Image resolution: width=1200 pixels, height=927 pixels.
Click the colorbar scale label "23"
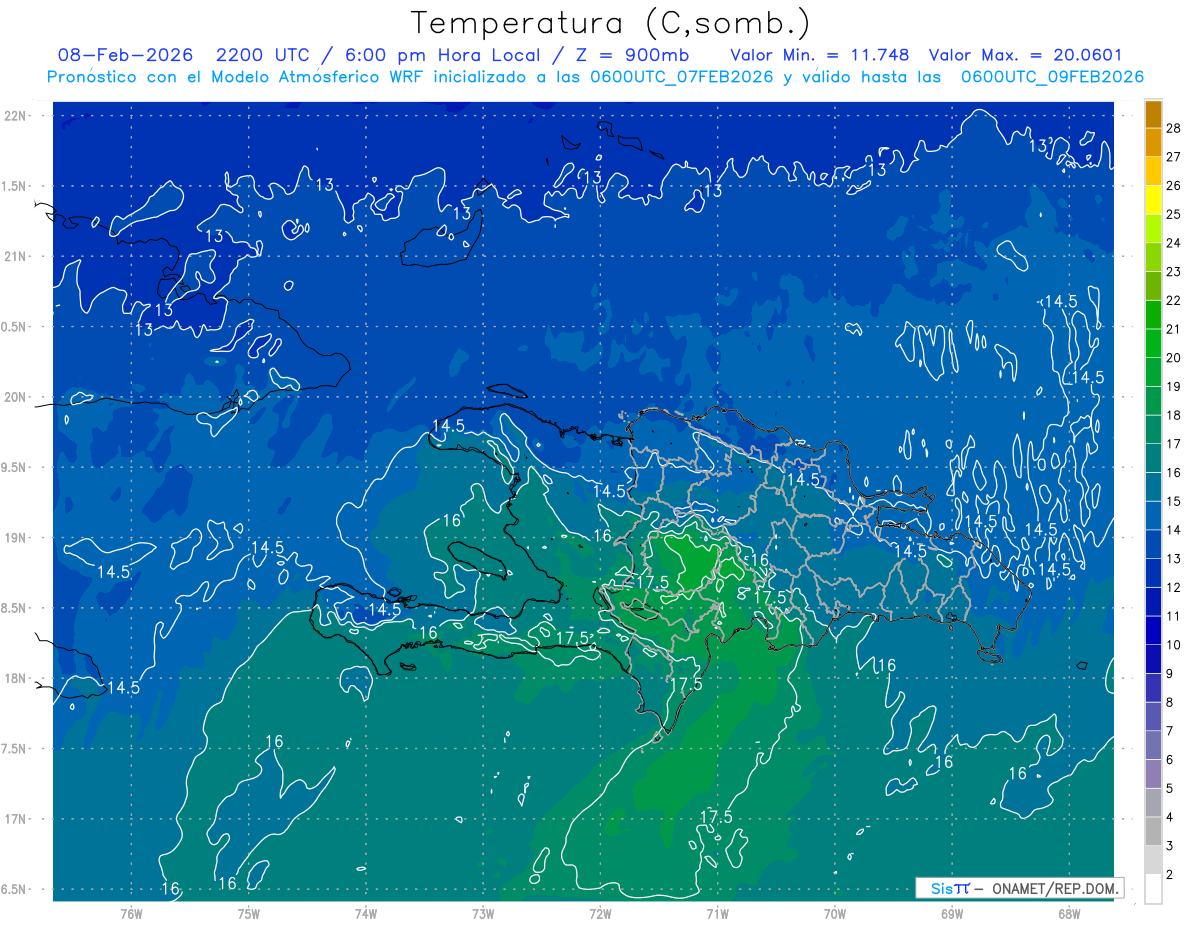pyautogui.click(x=1174, y=272)
